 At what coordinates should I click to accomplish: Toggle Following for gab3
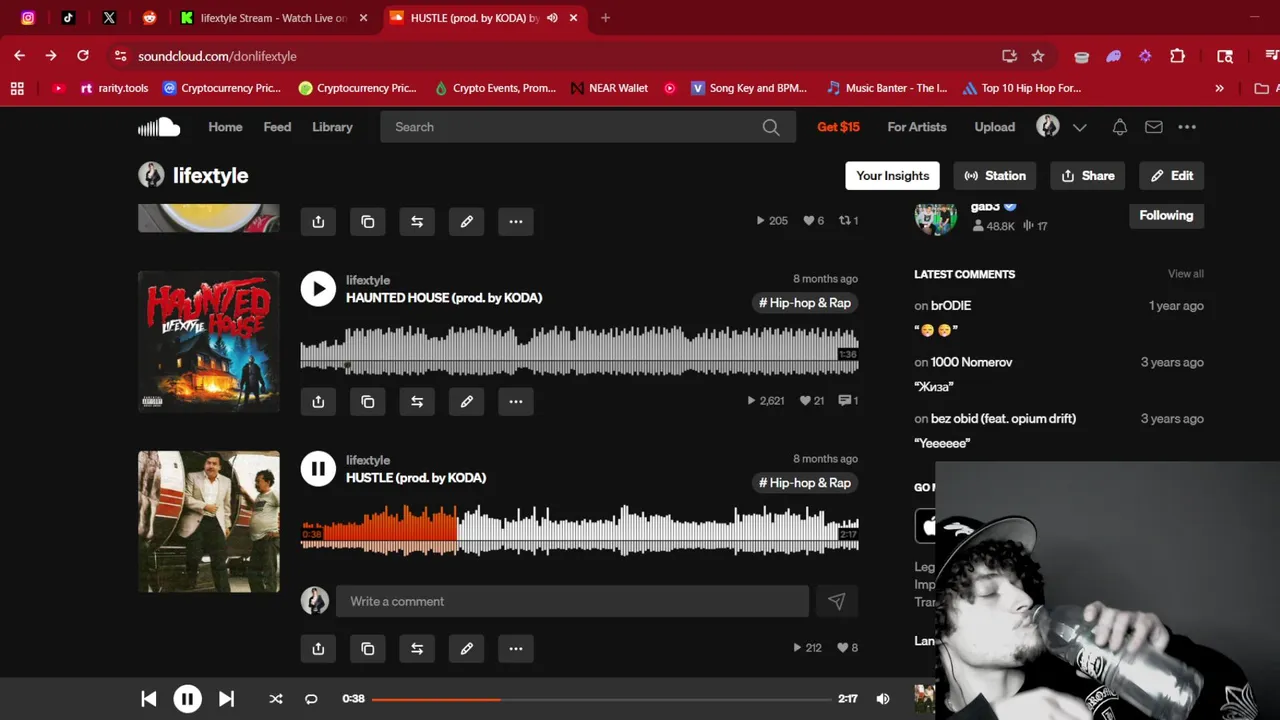click(x=1166, y=215)
